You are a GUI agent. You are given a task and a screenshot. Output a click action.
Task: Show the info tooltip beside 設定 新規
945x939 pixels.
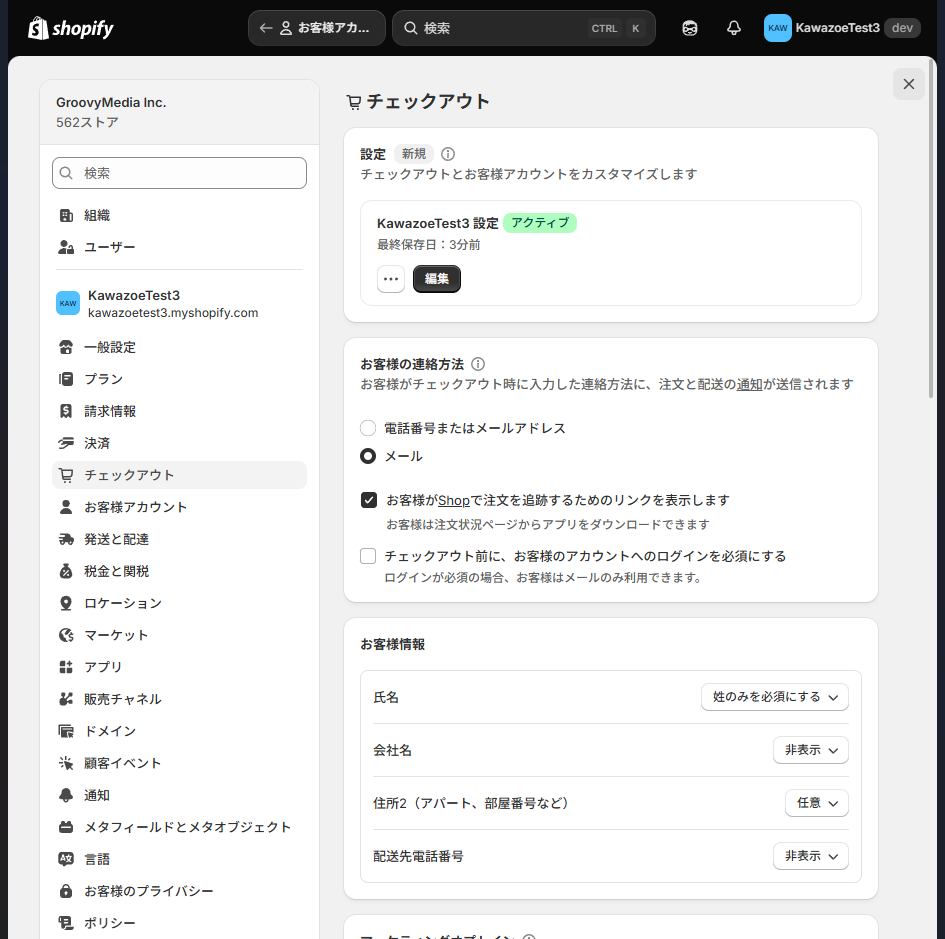[x=447, y=154]
